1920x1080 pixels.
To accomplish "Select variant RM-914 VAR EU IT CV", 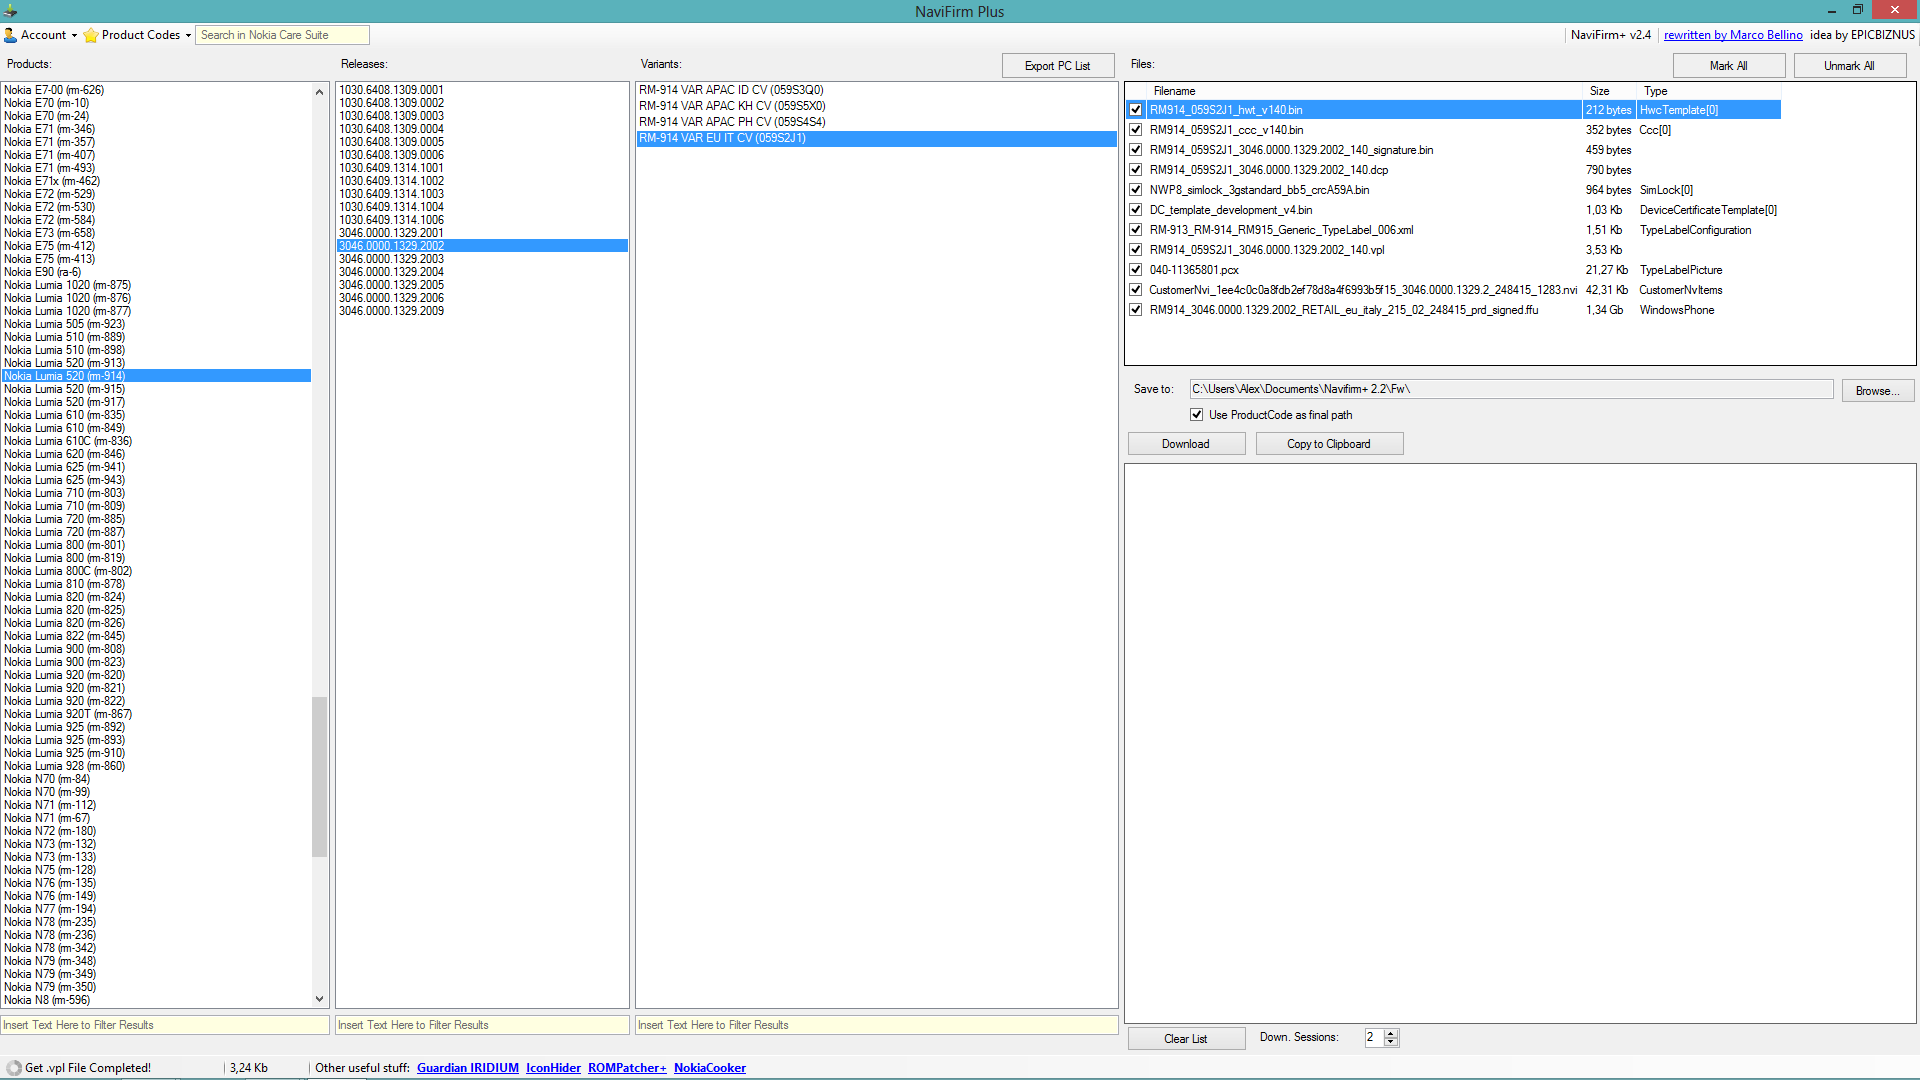I will (x=877, y=138).
